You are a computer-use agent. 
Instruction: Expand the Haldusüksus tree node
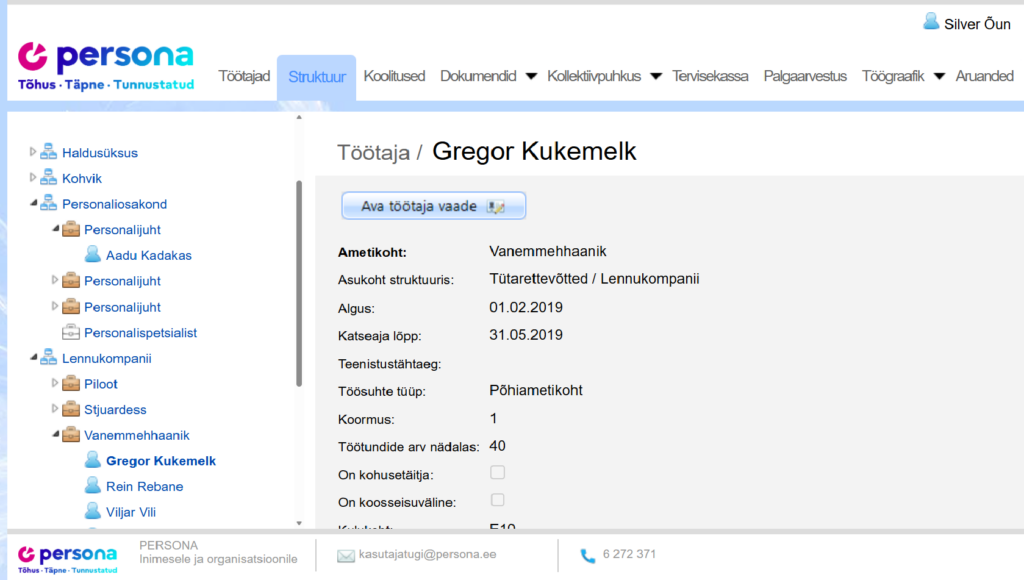click(x=30, y=152)
